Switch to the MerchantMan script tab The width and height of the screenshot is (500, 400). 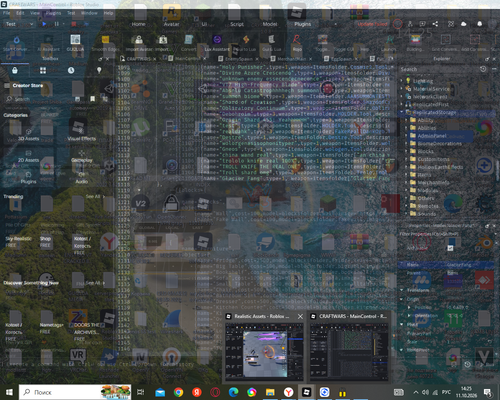pyautogui.click(x=292, y=59)
